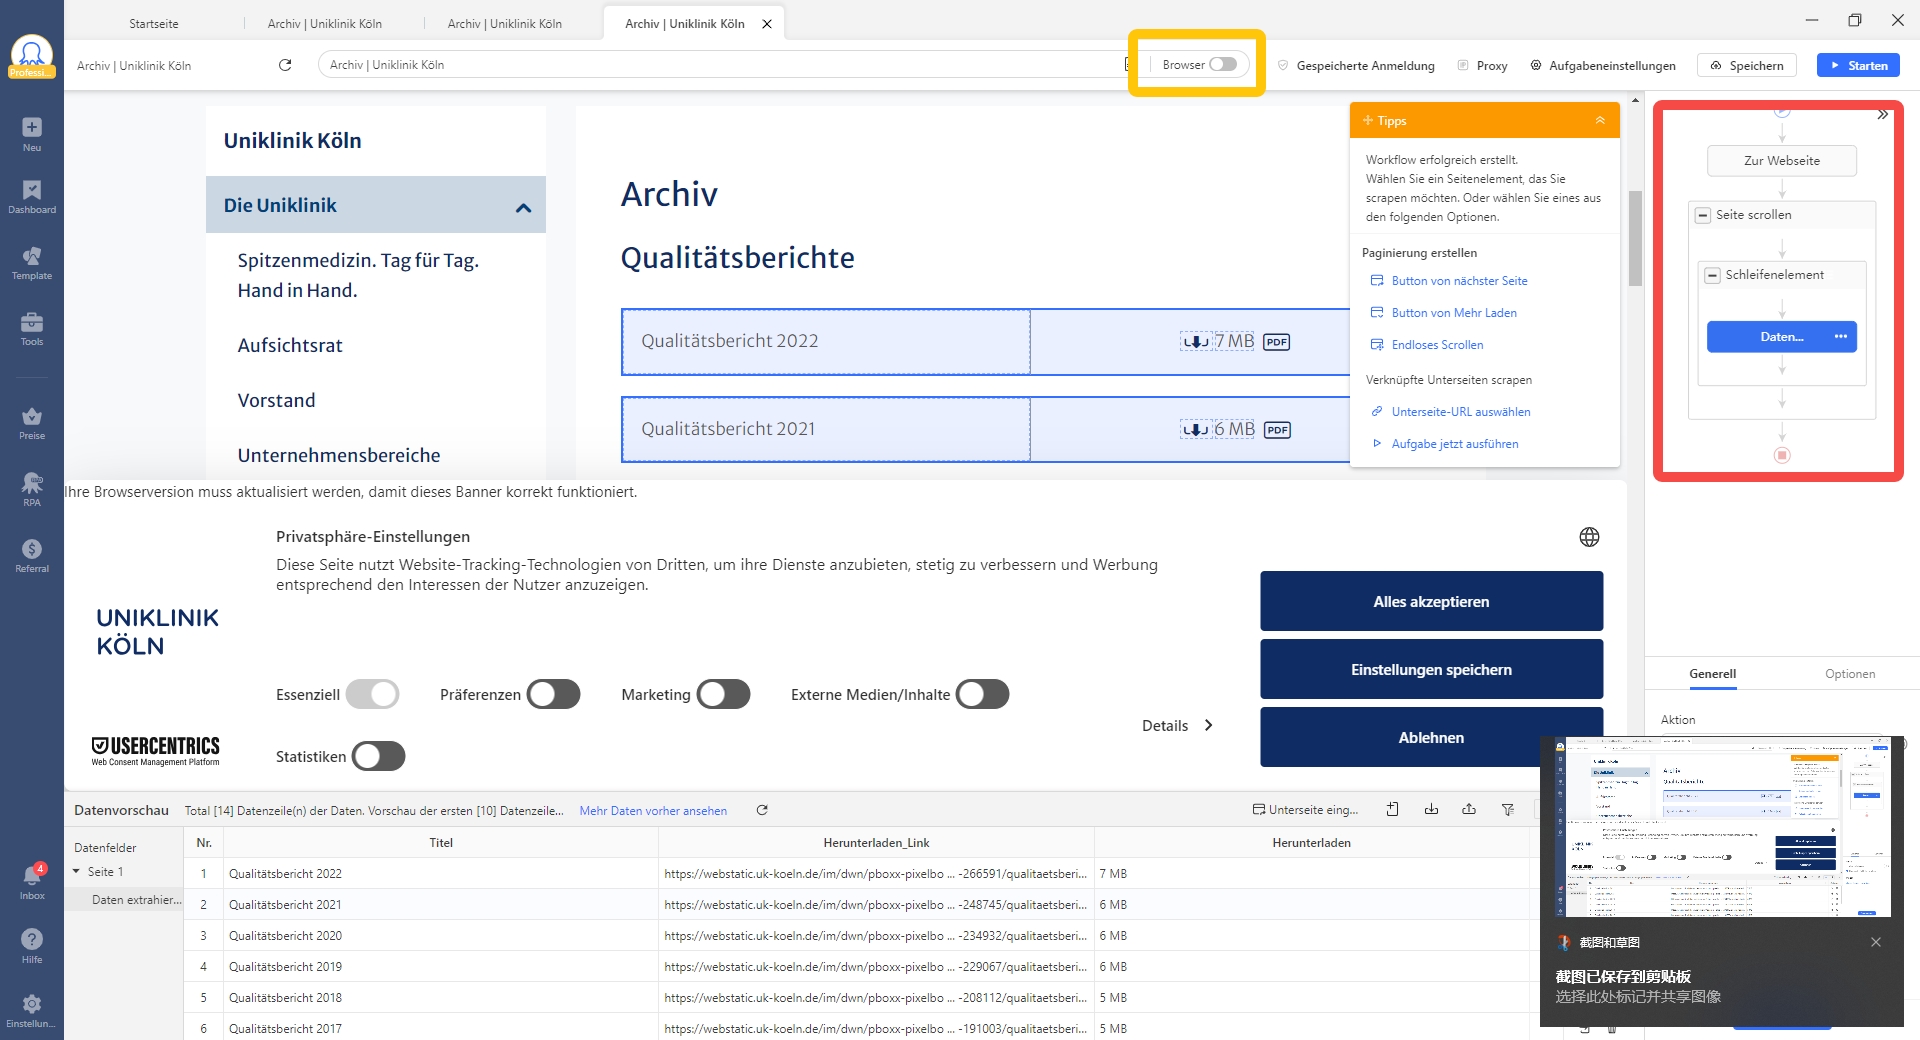The height and width of the screenshot is (1040, 1920).
Task: Click the download arrow icon in Datenvorschau toolbar
Action: [1431, 809]
